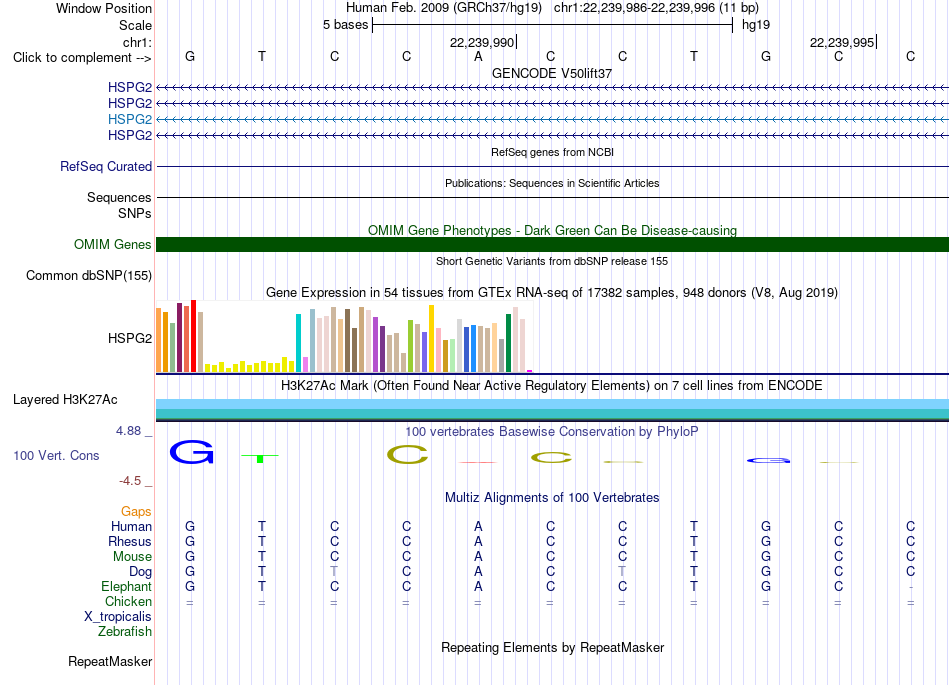Click 'Short Genetic Variants from dbSNP' title
This screenshot has height=685, width=950.
552,261
